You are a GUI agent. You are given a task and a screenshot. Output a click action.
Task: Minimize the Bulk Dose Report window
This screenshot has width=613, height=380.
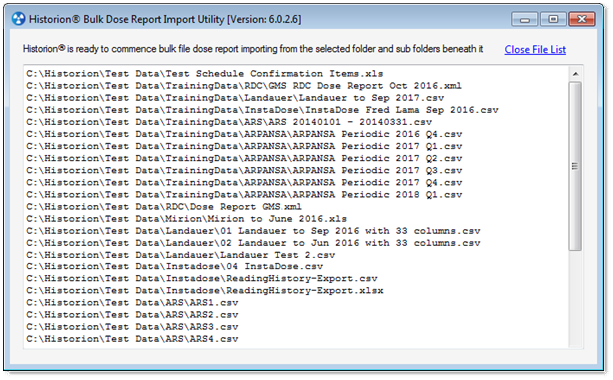pos(525,19)
